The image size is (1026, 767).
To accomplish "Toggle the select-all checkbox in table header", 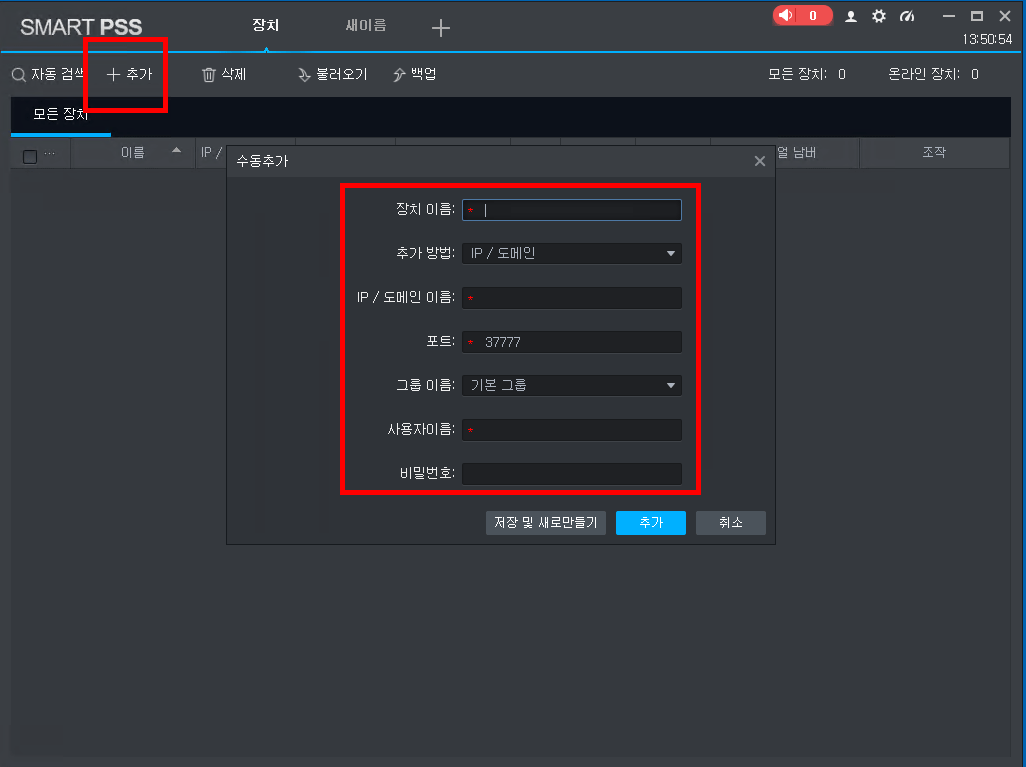I will tap(30, 156).
